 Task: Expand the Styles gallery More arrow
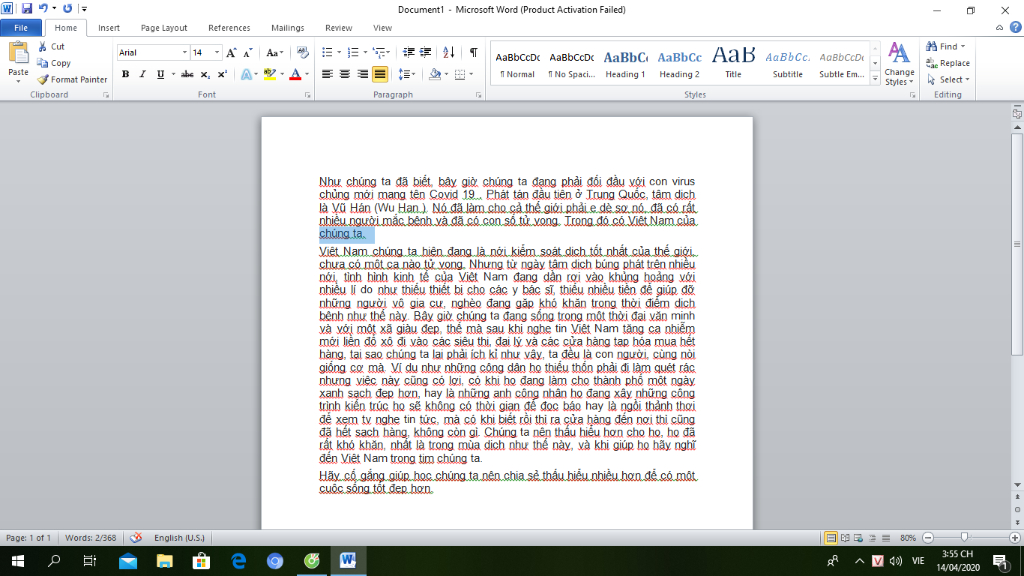tap(875, 78)
